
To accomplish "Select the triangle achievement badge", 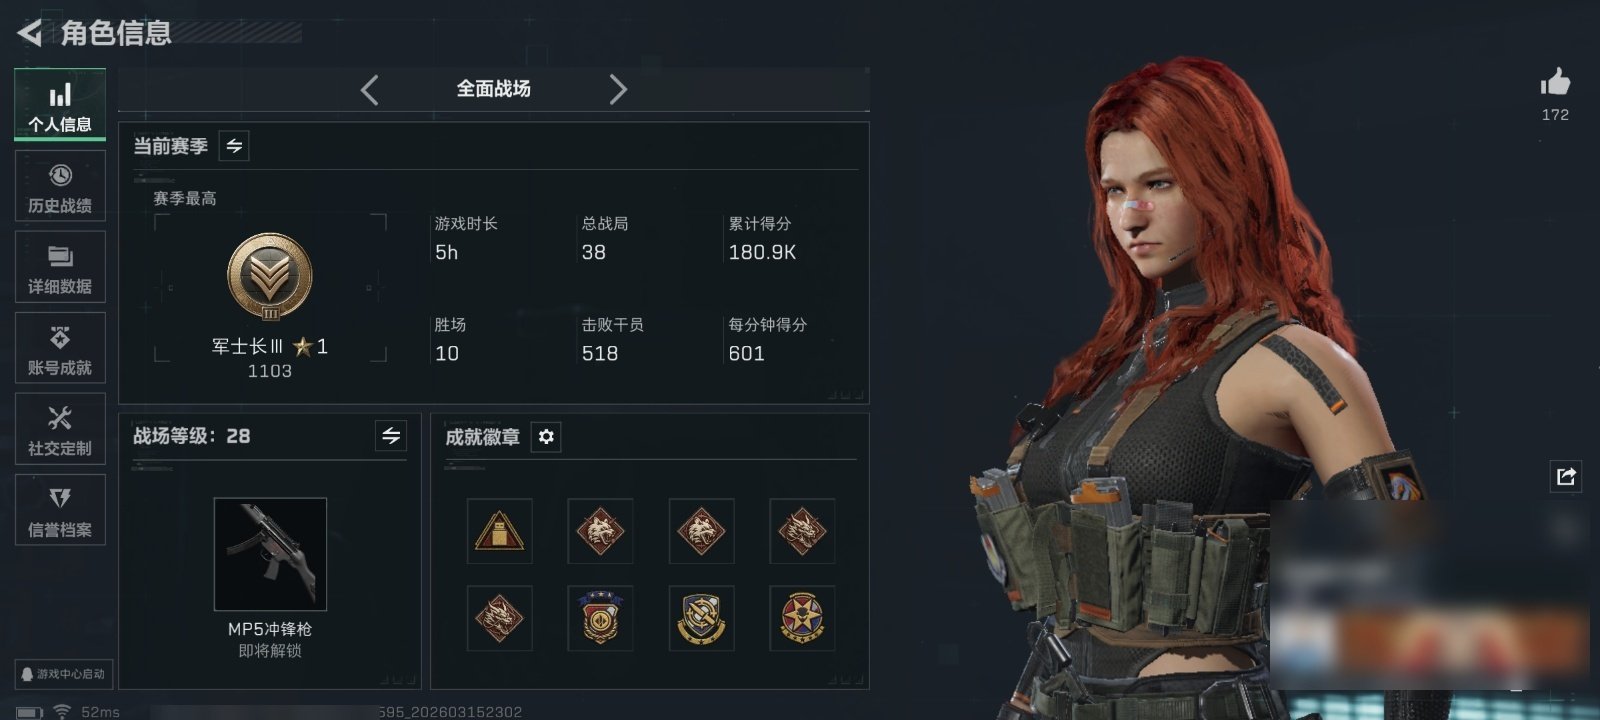I will [499, 531].
